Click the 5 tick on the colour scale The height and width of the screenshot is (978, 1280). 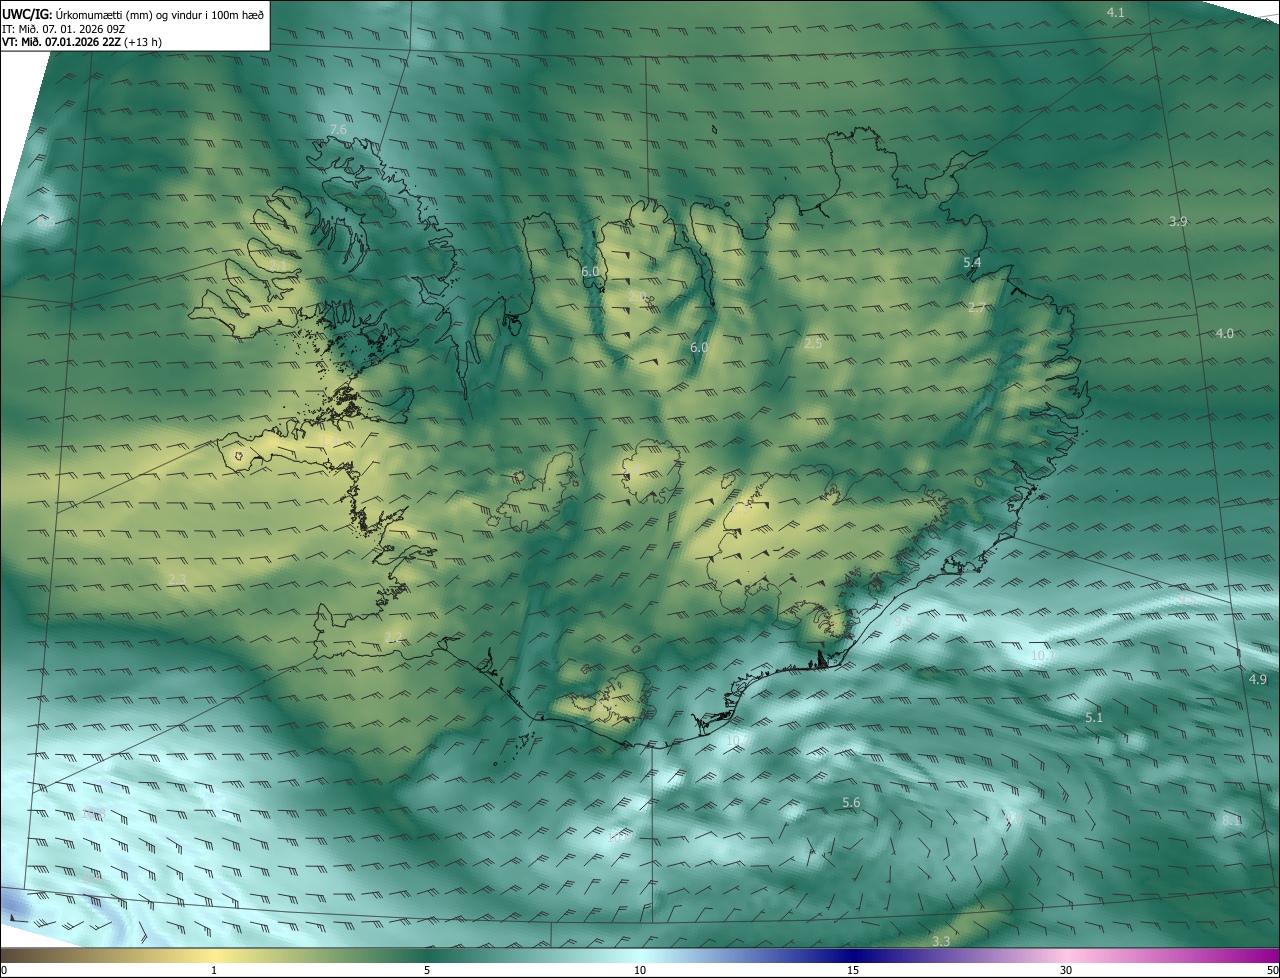coord(427,970)
